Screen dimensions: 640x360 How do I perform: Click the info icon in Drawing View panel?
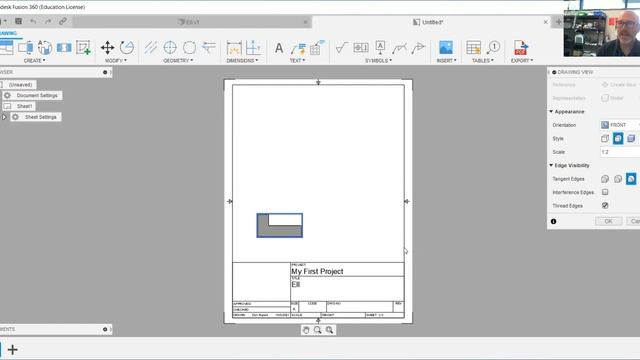click(553, 221)
